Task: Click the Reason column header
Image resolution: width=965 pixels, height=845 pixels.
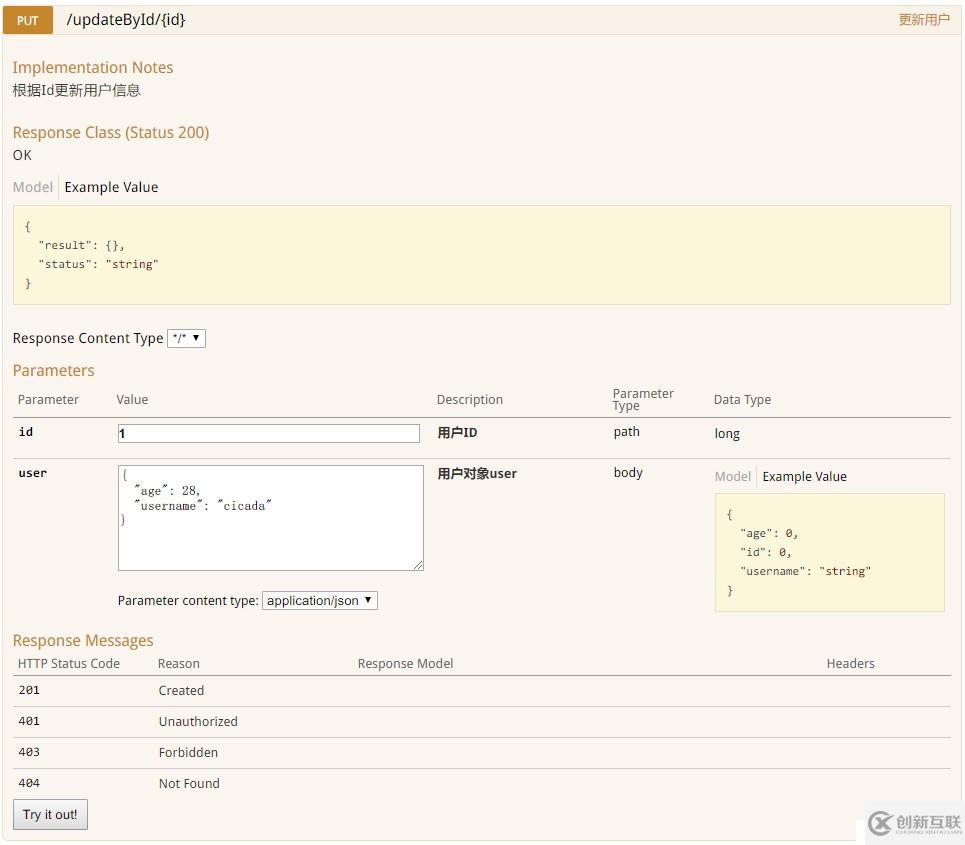Action: coord(178,663)
